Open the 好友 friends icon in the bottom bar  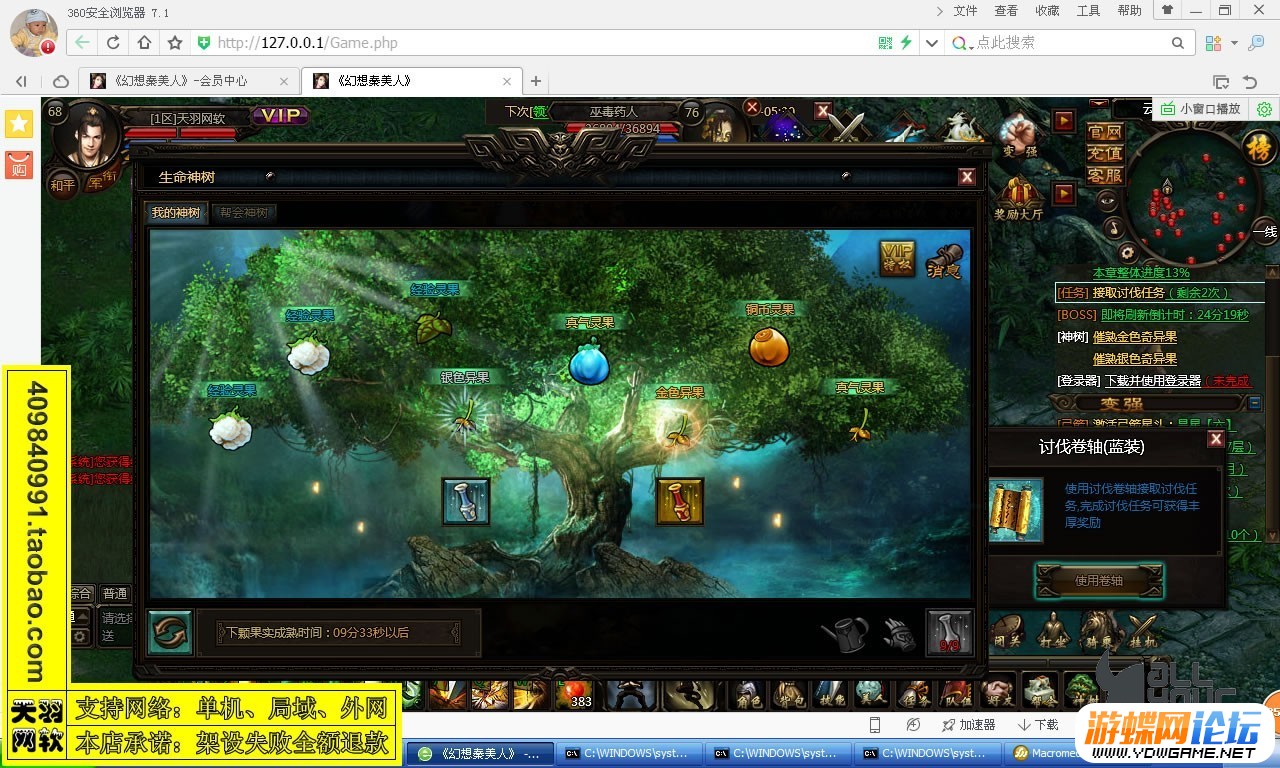996,693
